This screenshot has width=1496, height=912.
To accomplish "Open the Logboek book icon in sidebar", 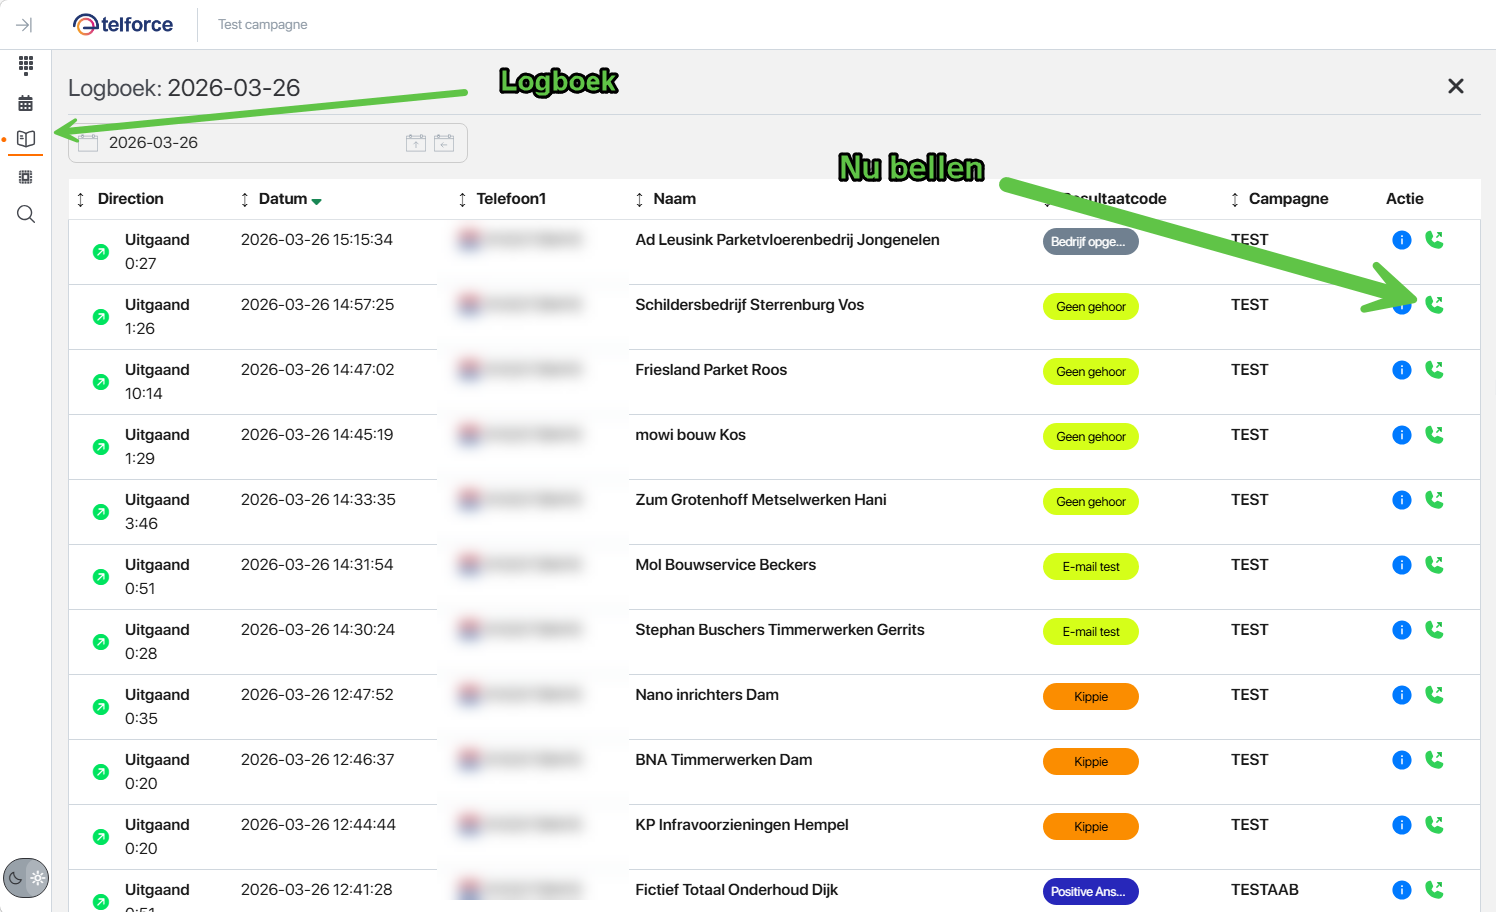I will click(x=26, y=139).
